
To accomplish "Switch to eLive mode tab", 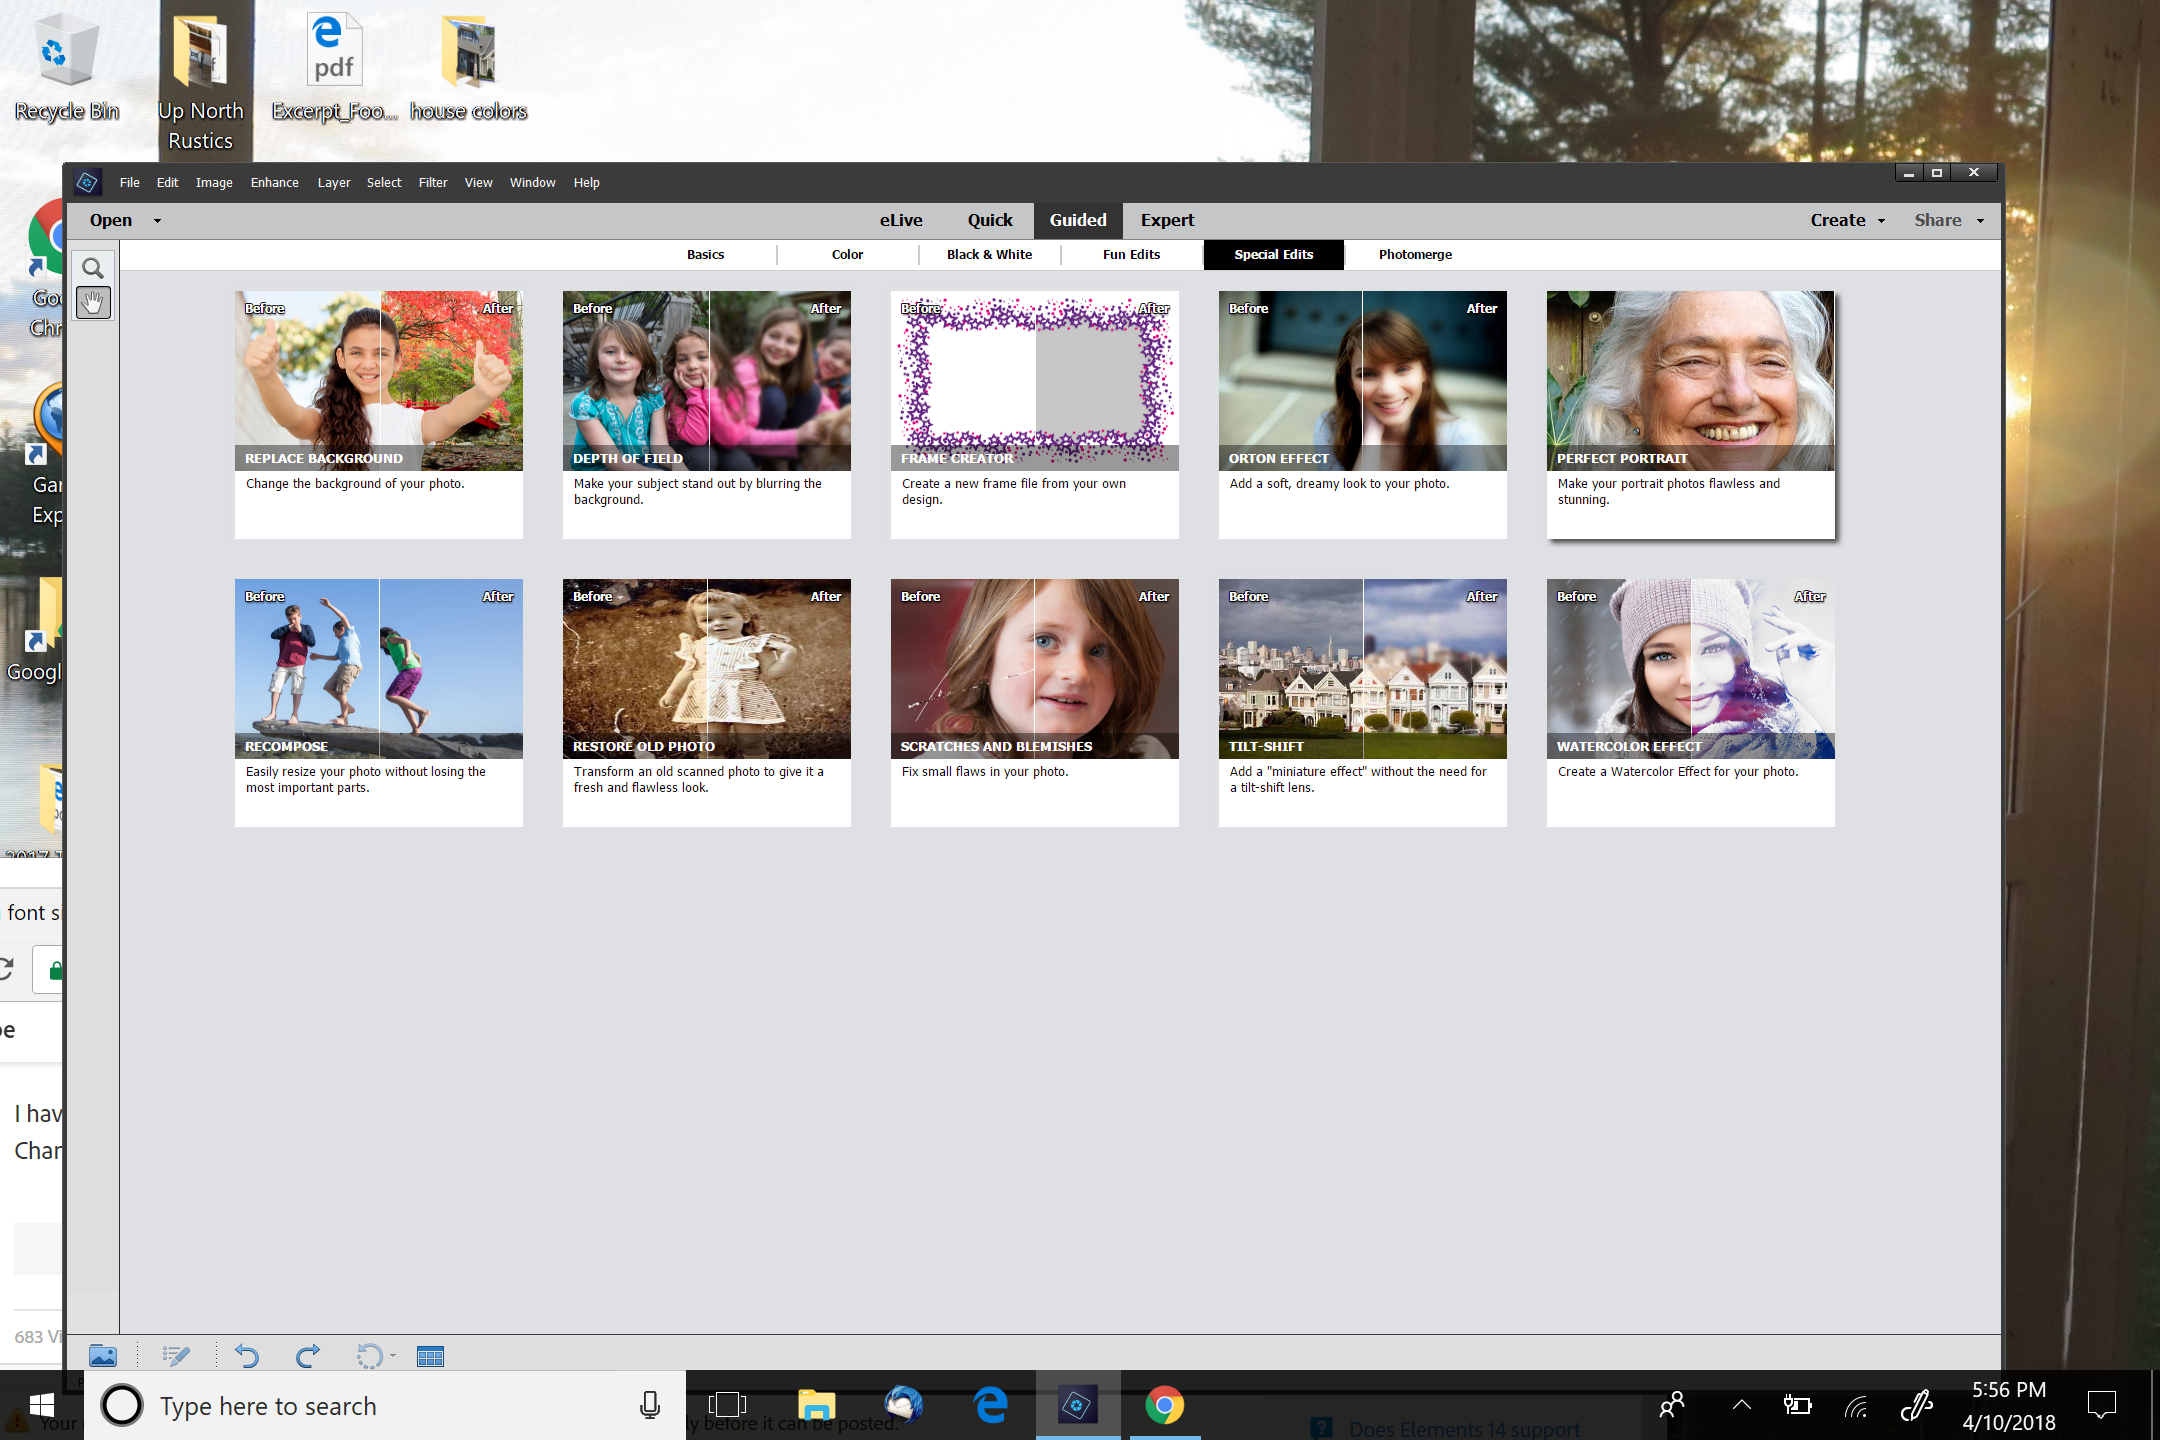I will click(x=901, y=220).
